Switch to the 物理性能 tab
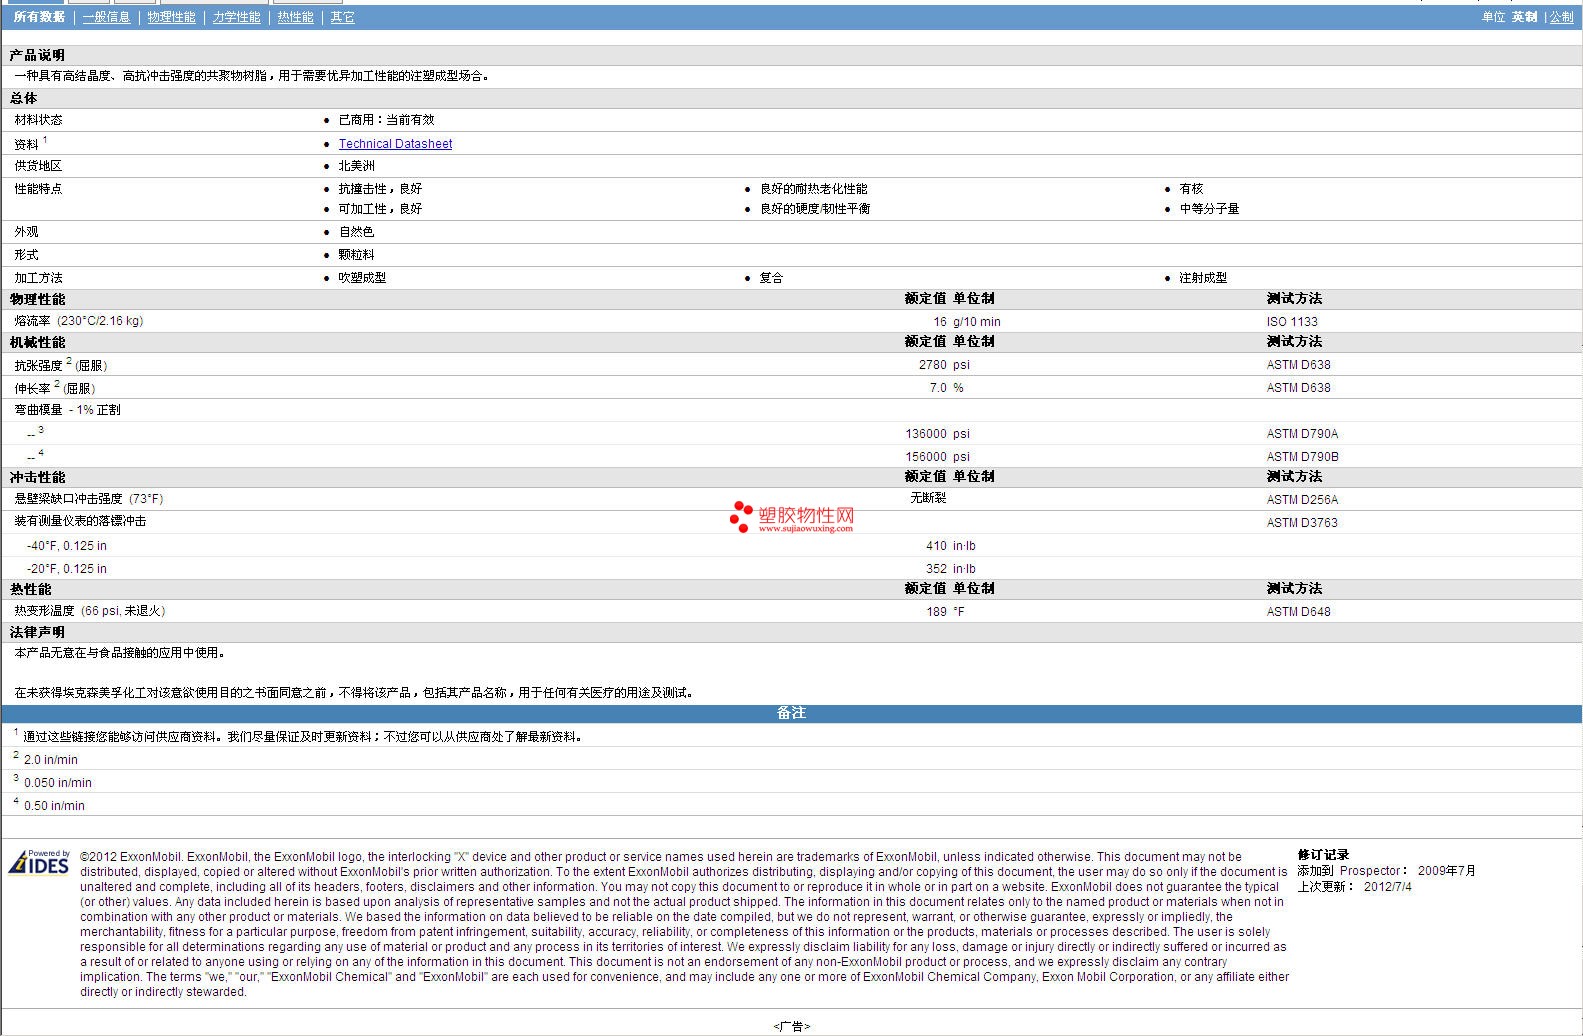The image size is (1583, 1036). [x=171, y=17]
